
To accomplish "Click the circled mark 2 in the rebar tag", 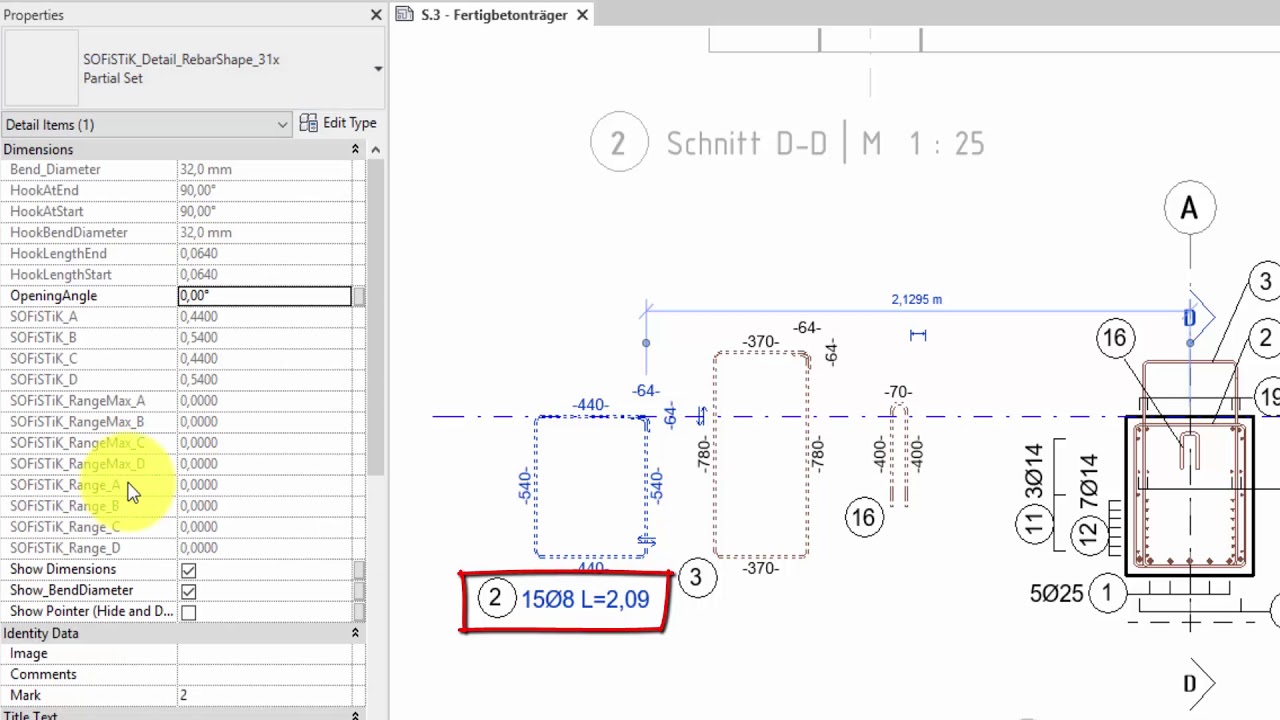I will [495, 598].
